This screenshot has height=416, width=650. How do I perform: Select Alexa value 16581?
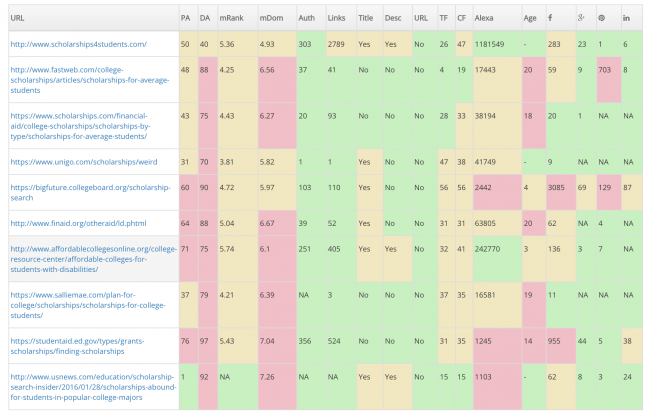485,295
